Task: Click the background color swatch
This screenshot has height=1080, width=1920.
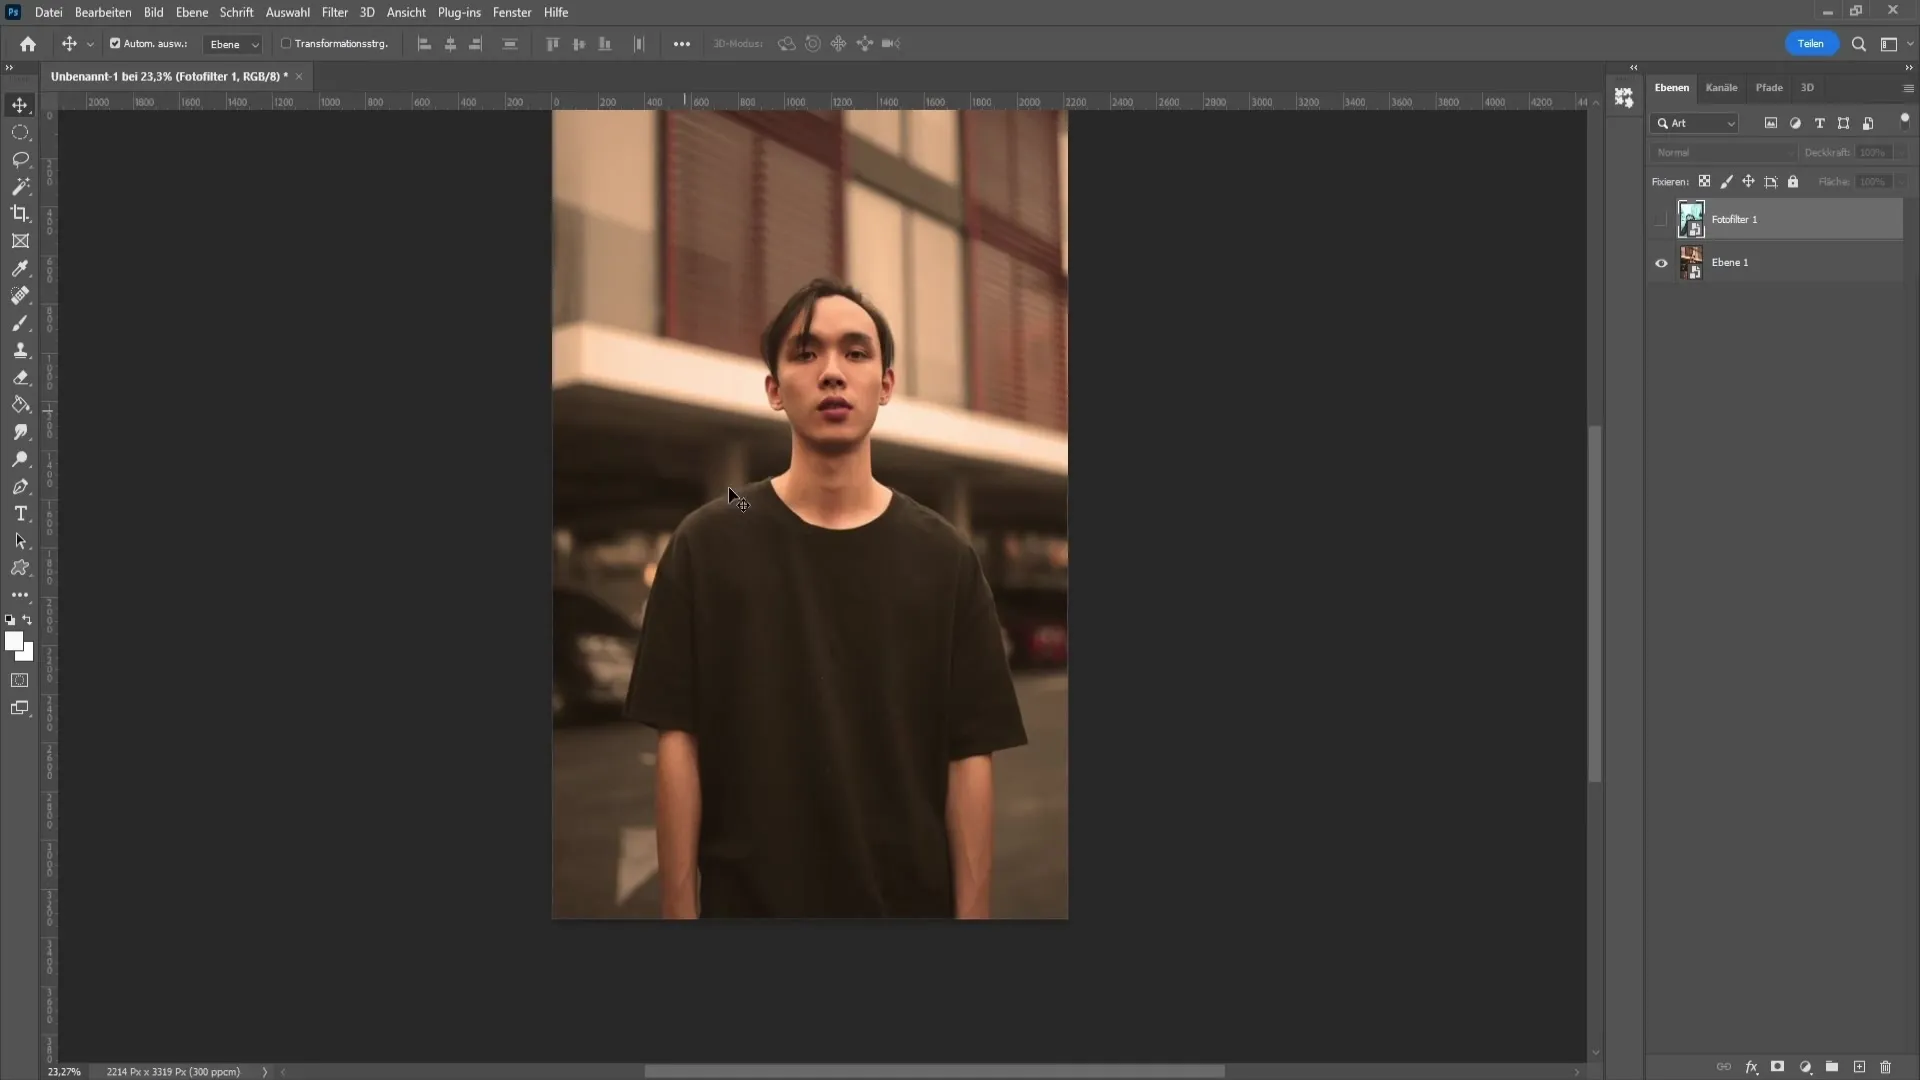Action: coord(27,655)
